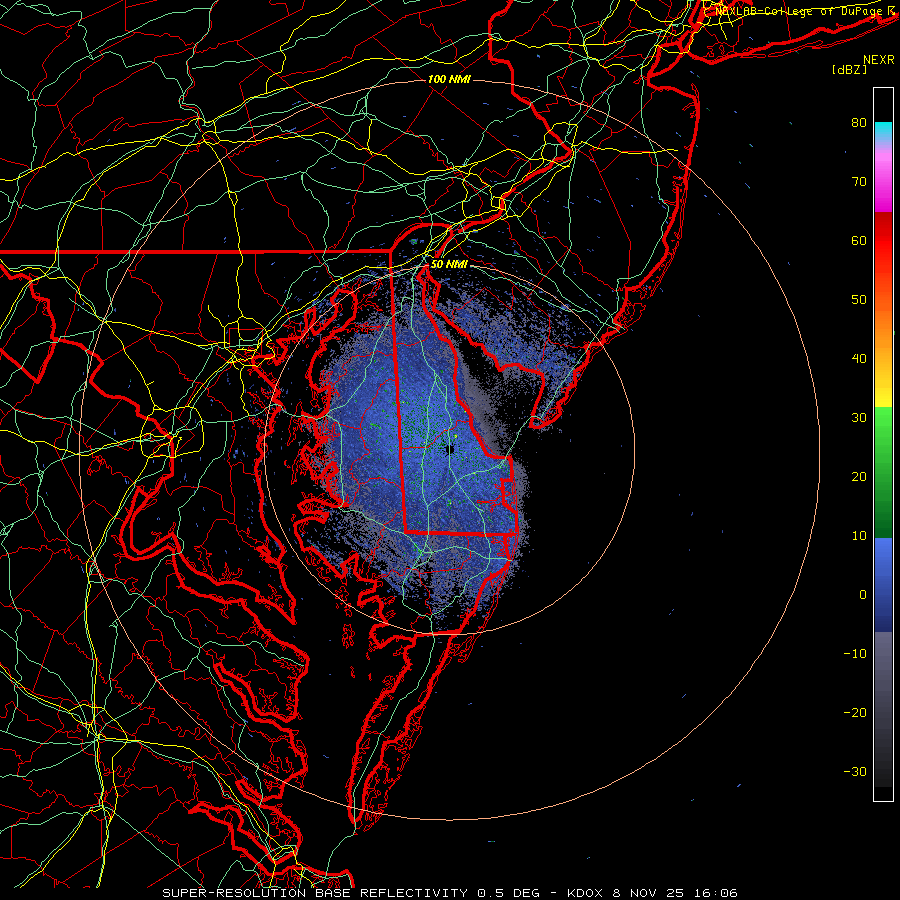Click the "100 NMI" range ring label
The width and height of the screenshot is (900, 900).
(x=449, y=79)
